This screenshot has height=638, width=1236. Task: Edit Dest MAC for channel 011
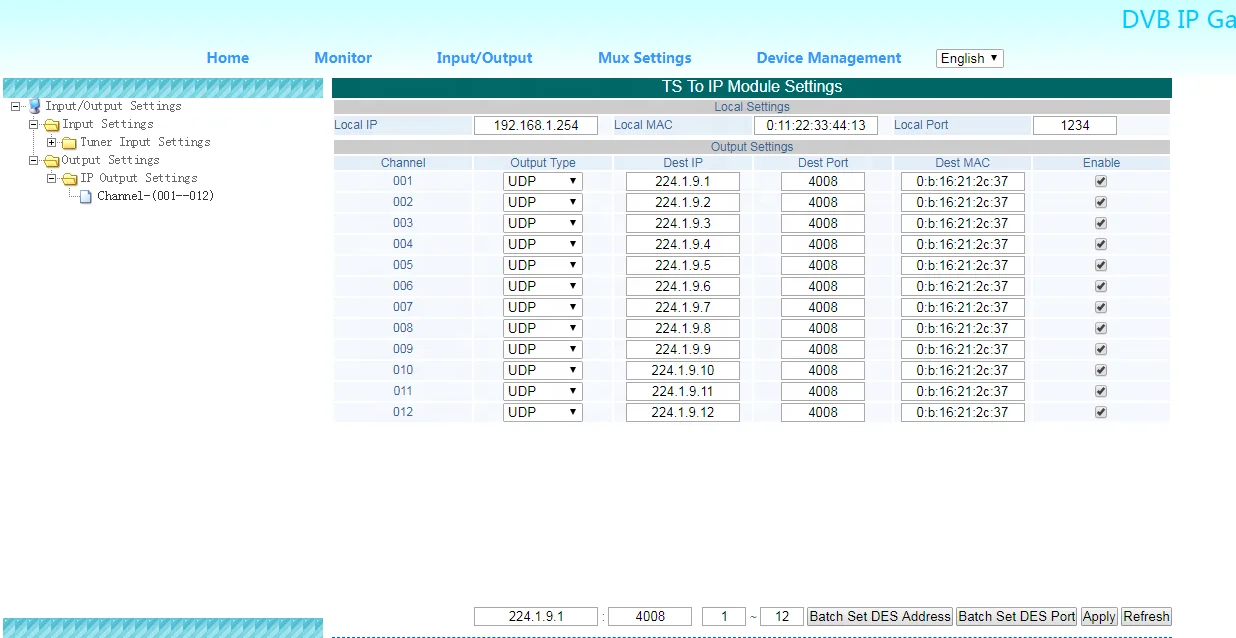963,391
